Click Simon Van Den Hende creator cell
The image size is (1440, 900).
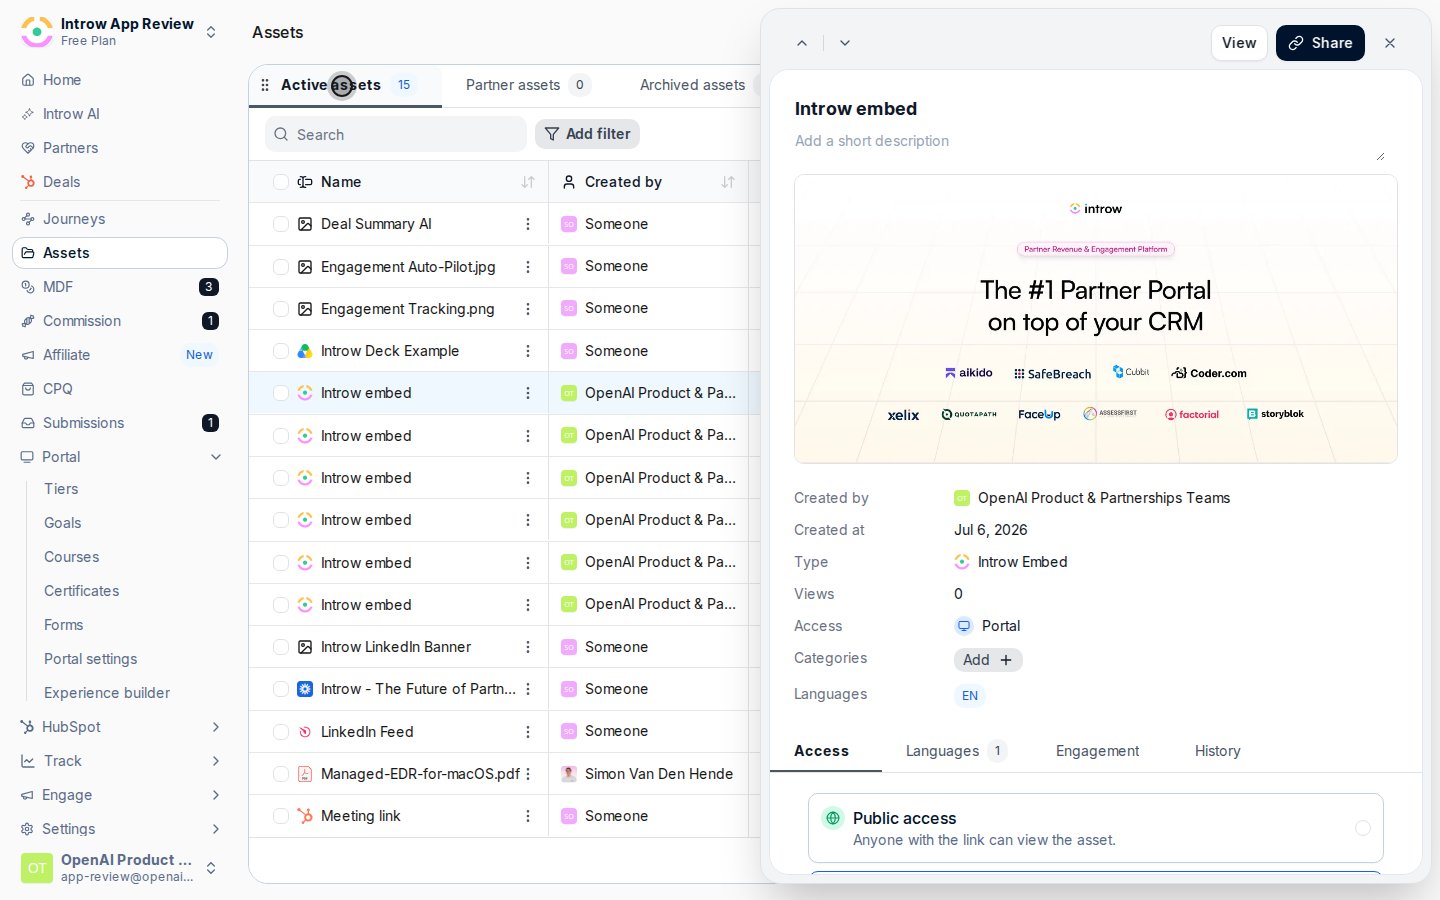coord(648,774)
